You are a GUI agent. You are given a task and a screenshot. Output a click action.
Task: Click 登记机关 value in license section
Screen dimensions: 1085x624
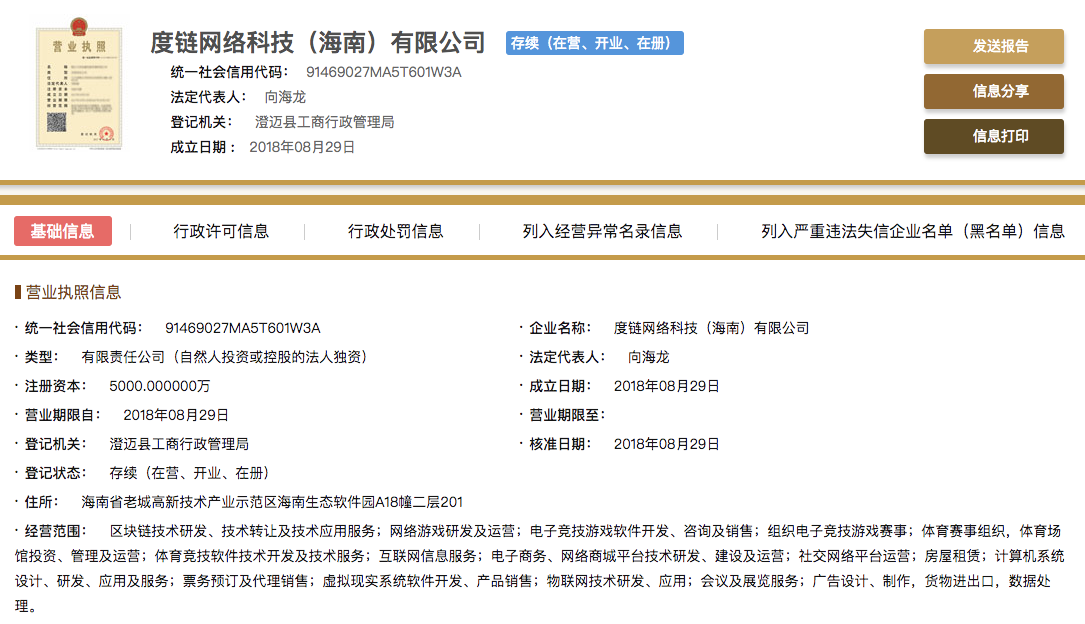click(x=179, y=444)
